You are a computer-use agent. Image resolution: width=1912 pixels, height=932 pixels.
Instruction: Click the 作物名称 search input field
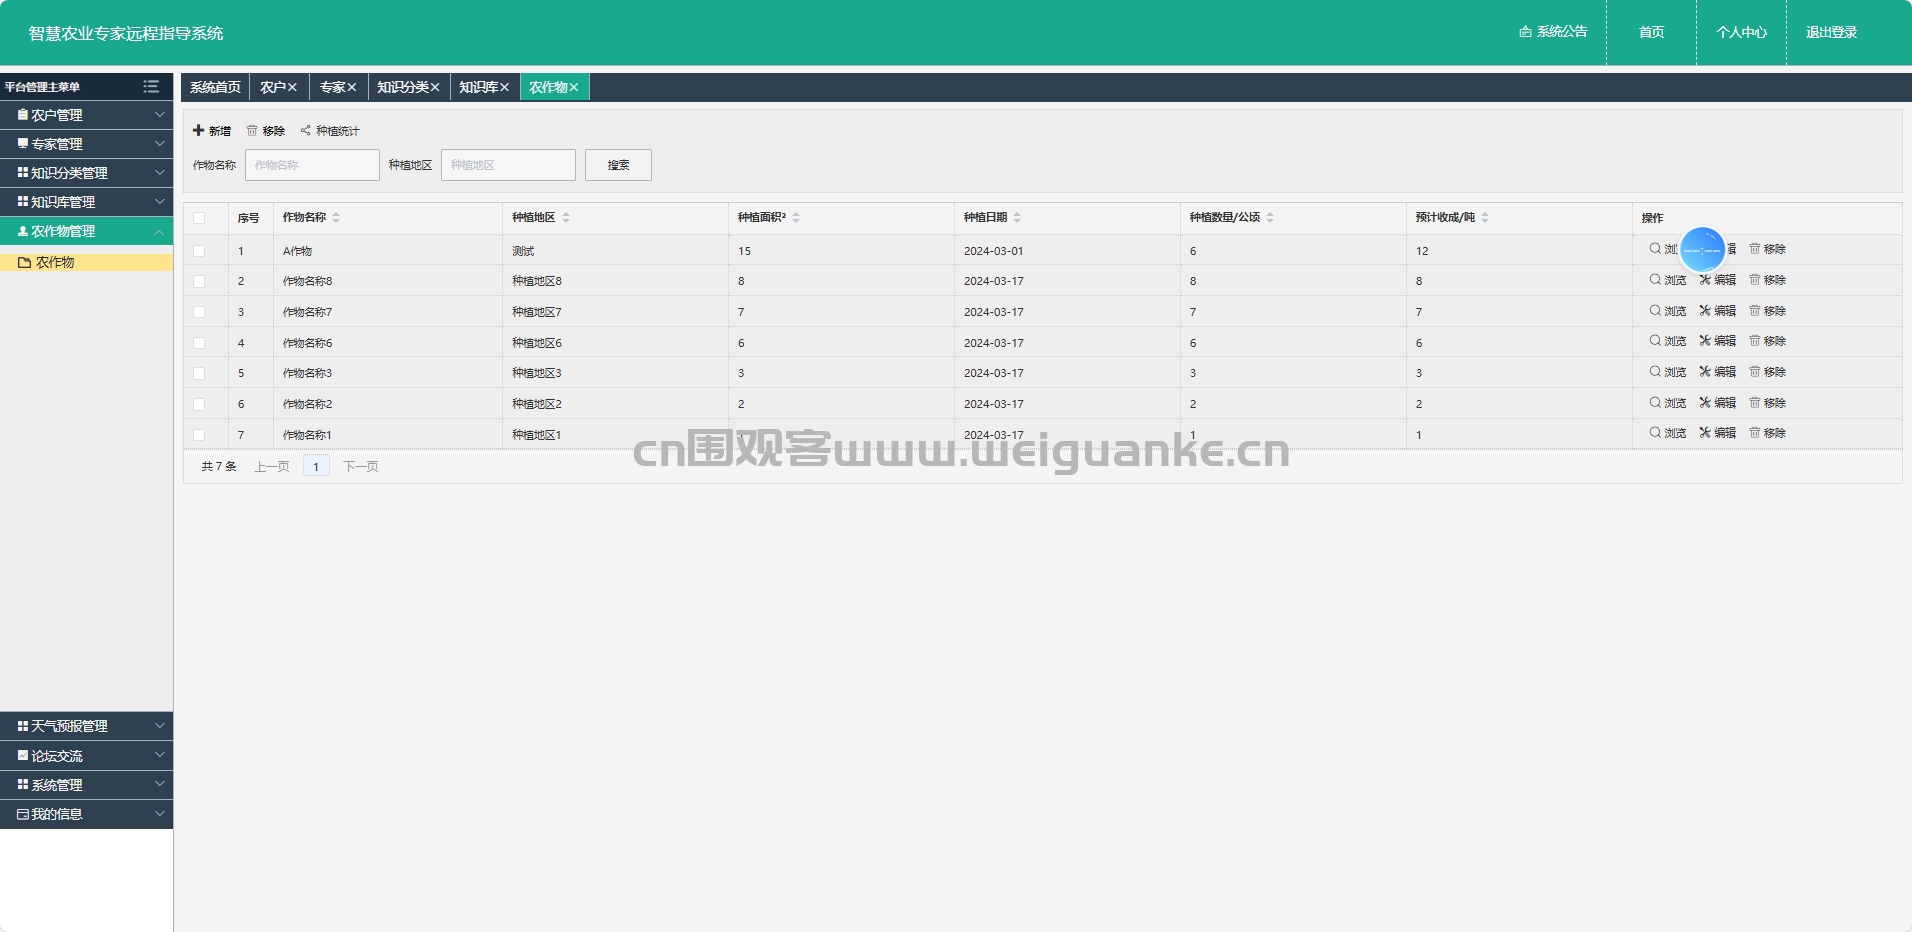point(312,165)
